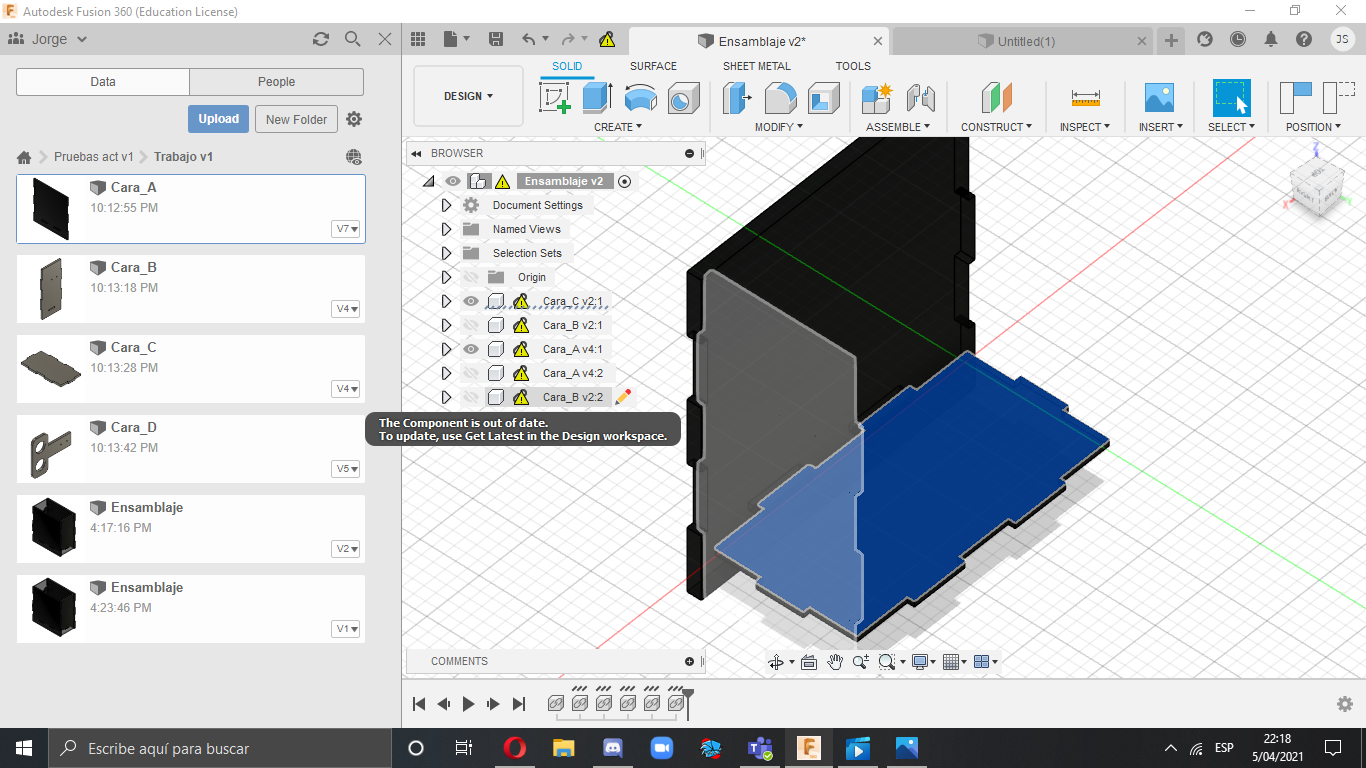
Task: Jump to the timeline beginning
Action: [420, 704]
